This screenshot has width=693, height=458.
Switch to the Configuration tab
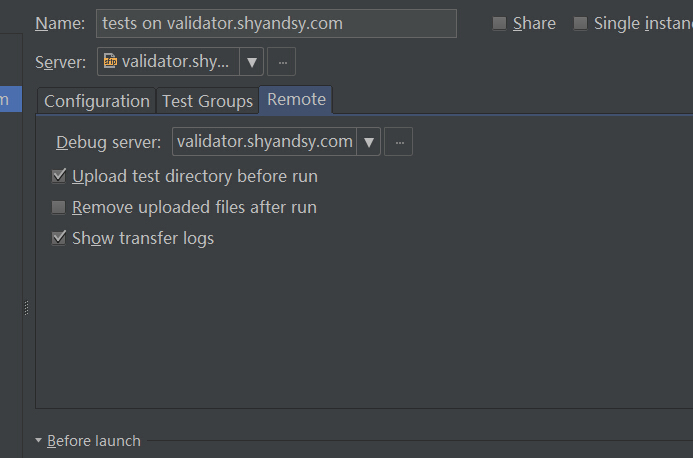tap(97, 101)
